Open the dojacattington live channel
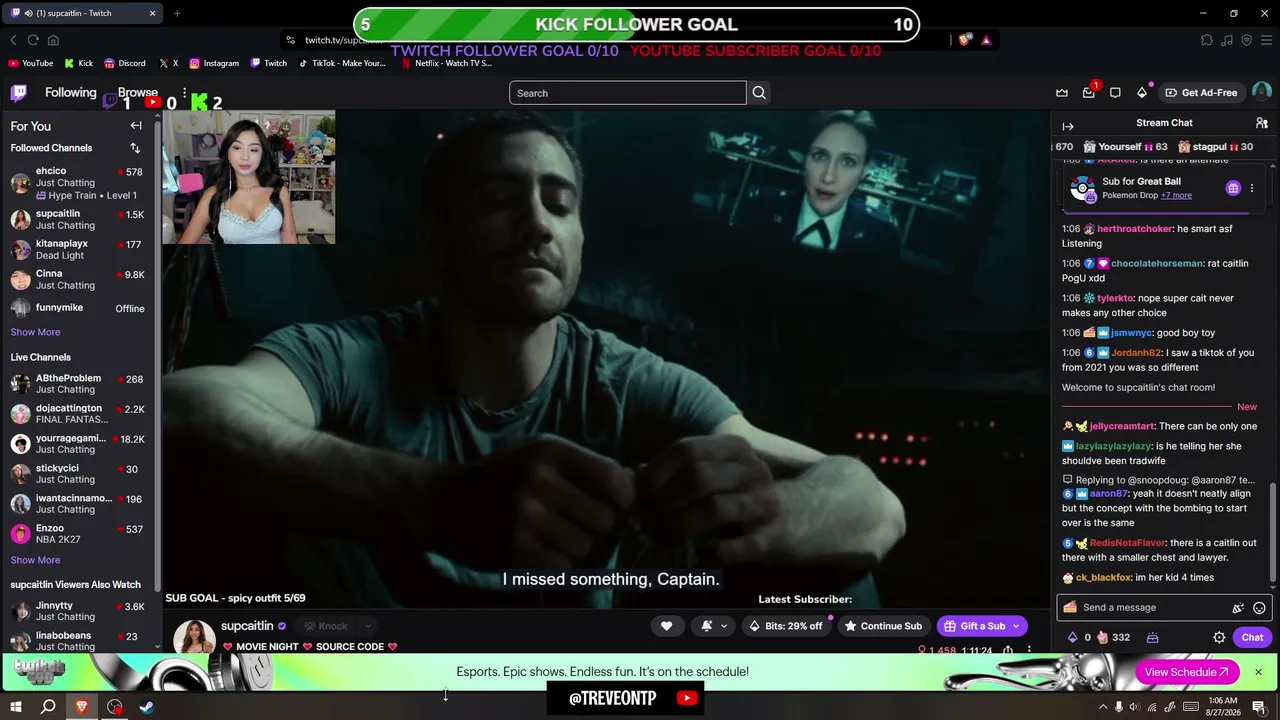The width and height of the screenshot is (1280, 720). click(x=78, y=414)
